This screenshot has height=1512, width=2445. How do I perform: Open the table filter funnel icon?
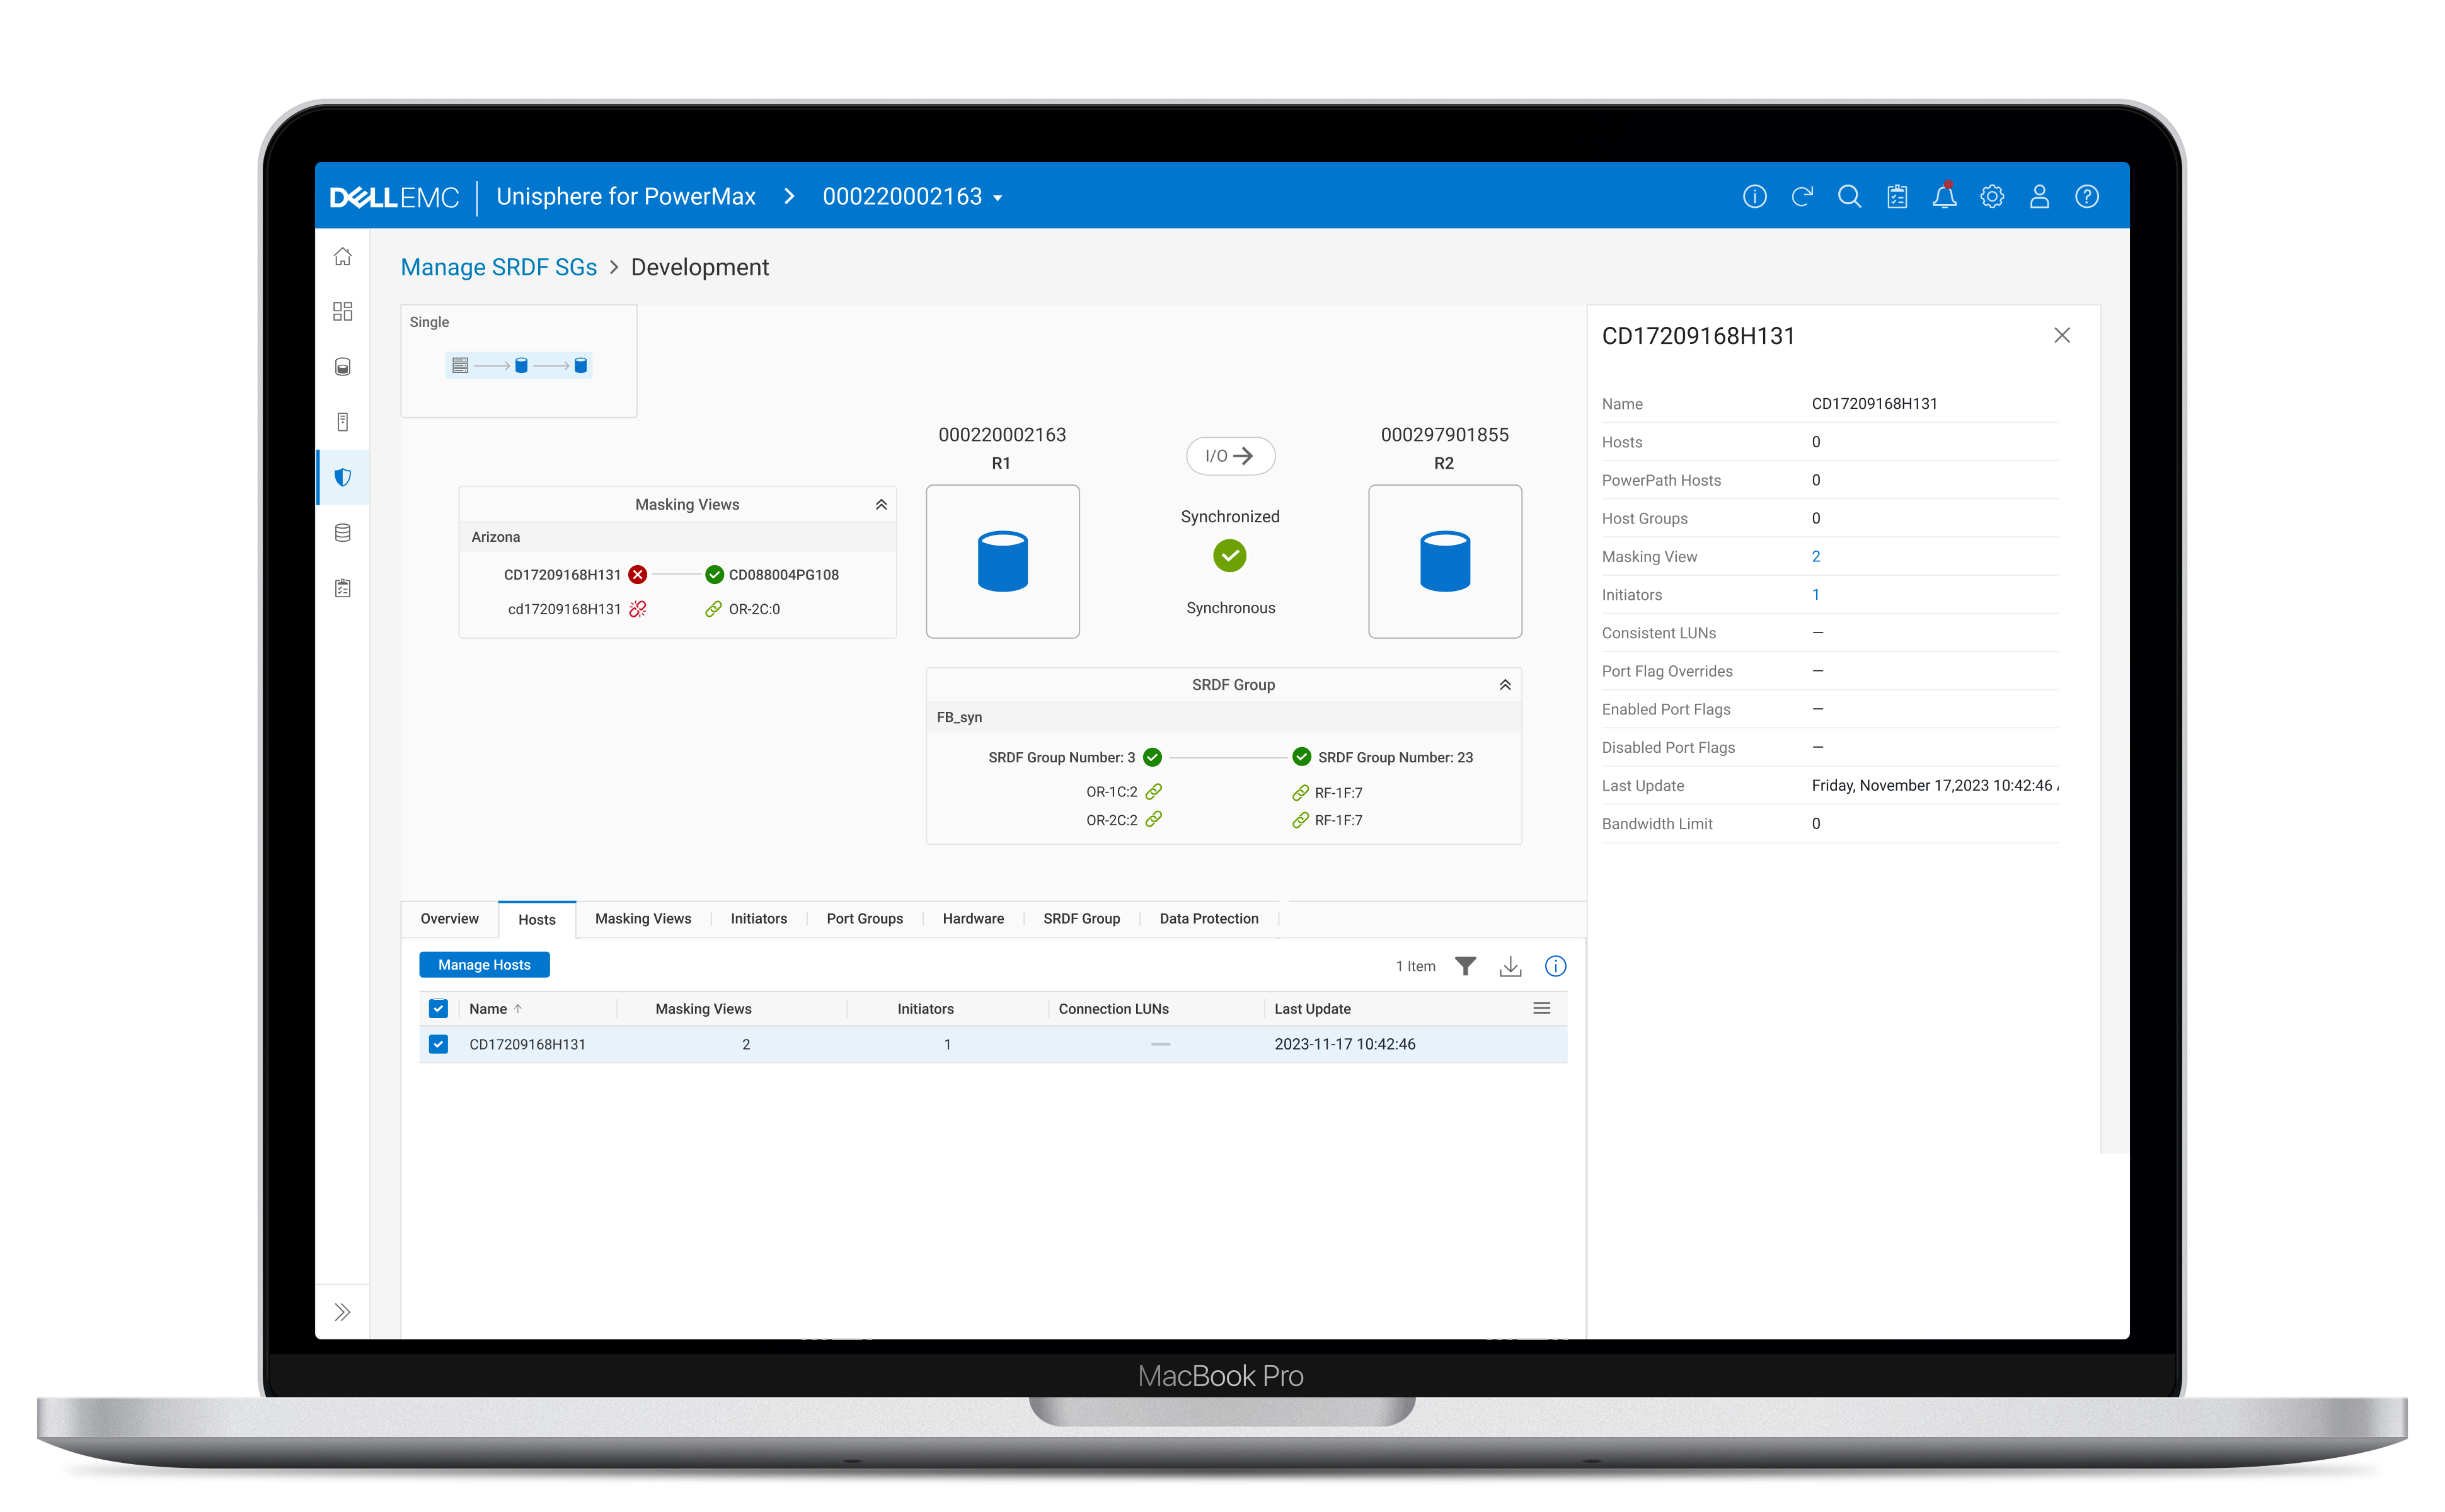coord(1465,966)
